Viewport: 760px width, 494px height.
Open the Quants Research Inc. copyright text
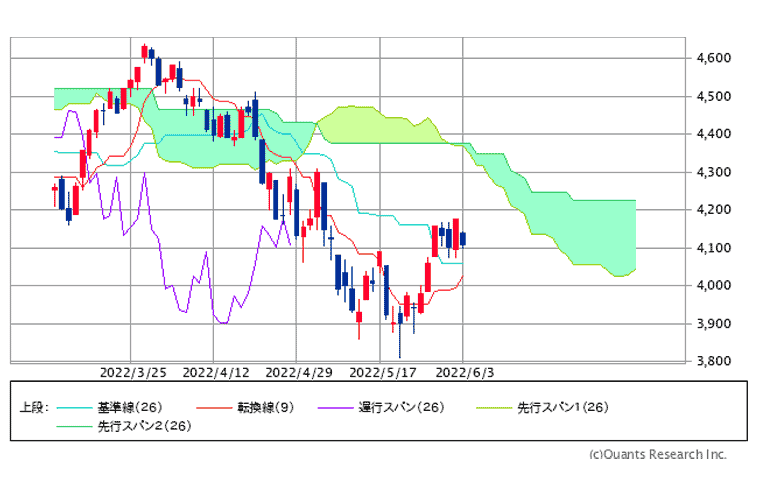(656, 454)
